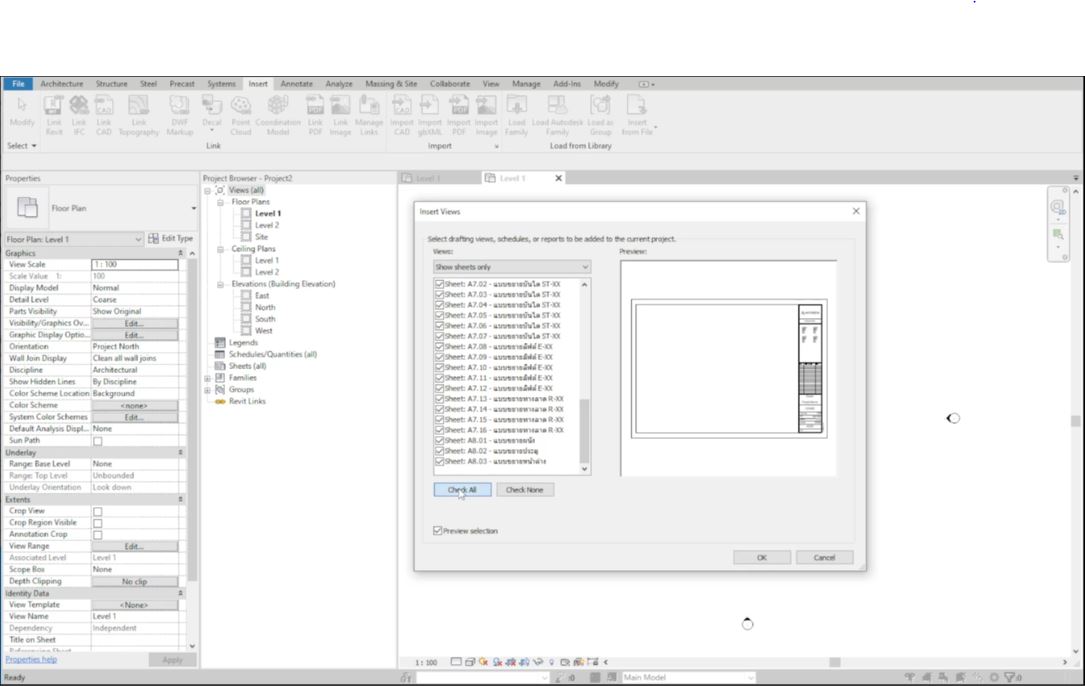Uncheck Sheet A8.03 in views list
The height and width of the screenshot is (686, 1085).
point(439,462)
